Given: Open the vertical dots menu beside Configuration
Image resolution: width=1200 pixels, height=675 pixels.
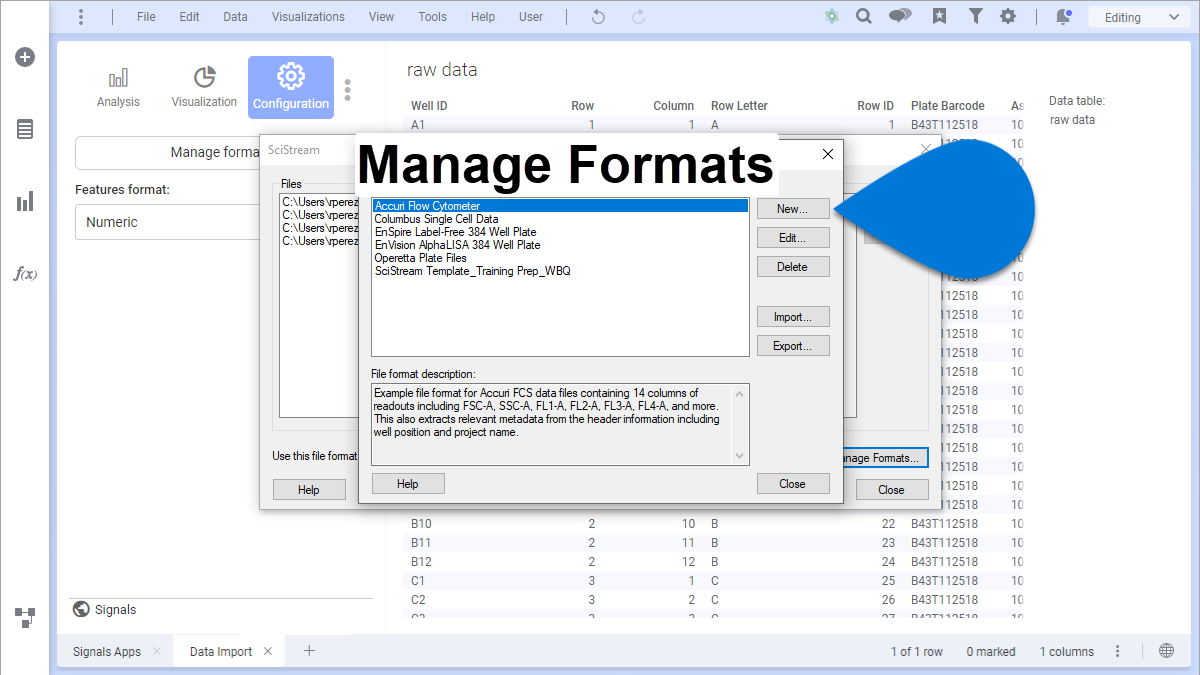Looking at the screenshot, I should 347,90.
